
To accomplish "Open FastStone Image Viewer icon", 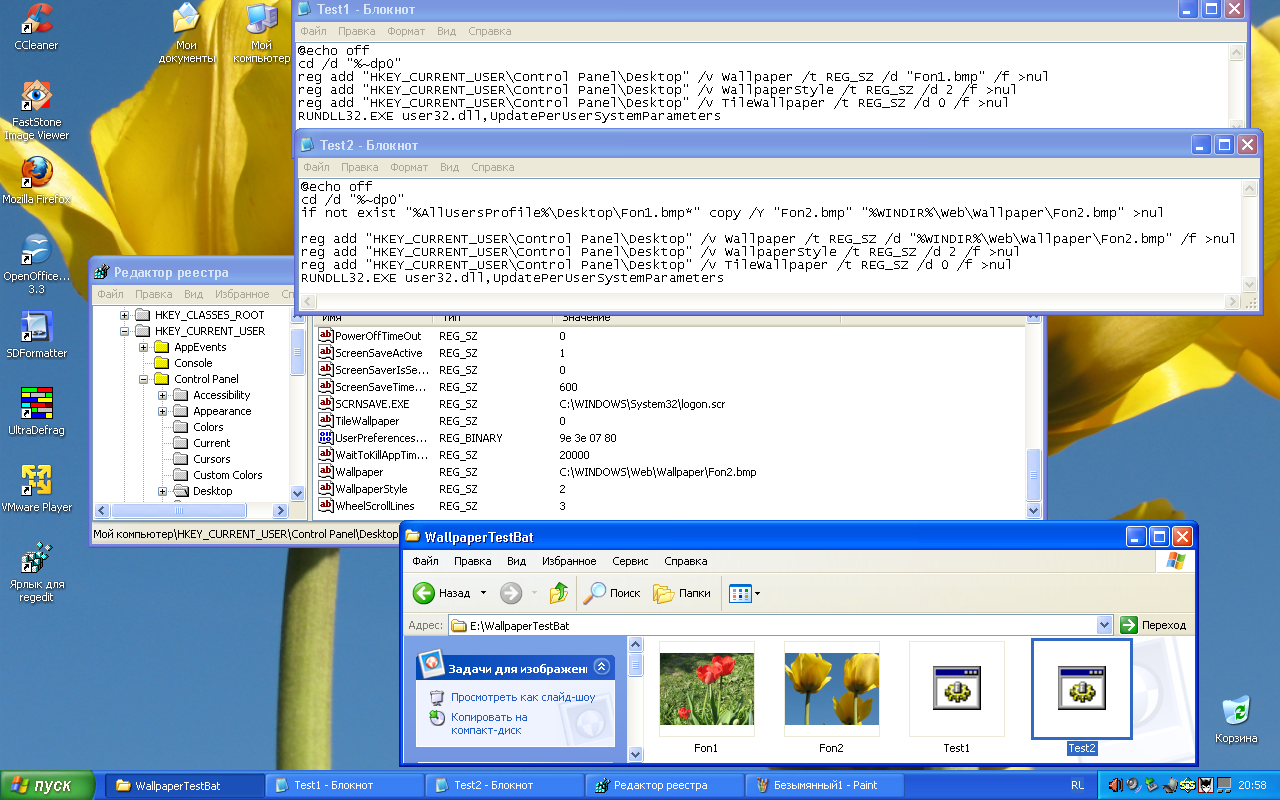I will tap(36, 96).
